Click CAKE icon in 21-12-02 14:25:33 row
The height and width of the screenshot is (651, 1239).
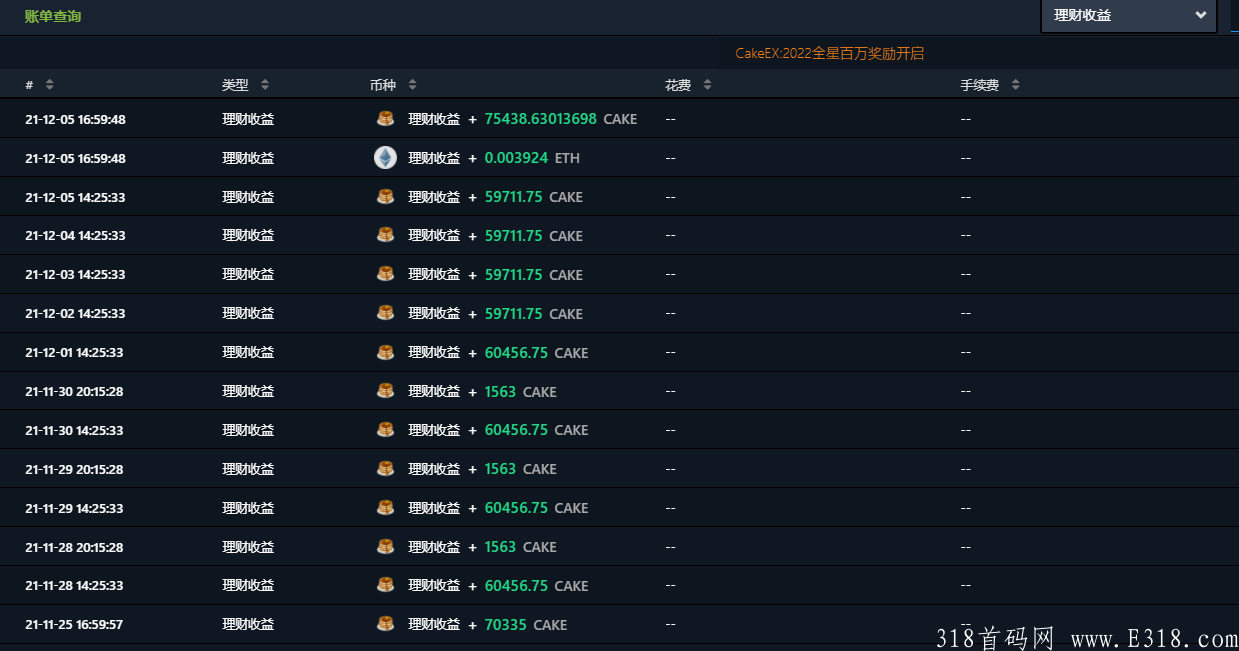[385, 313]
